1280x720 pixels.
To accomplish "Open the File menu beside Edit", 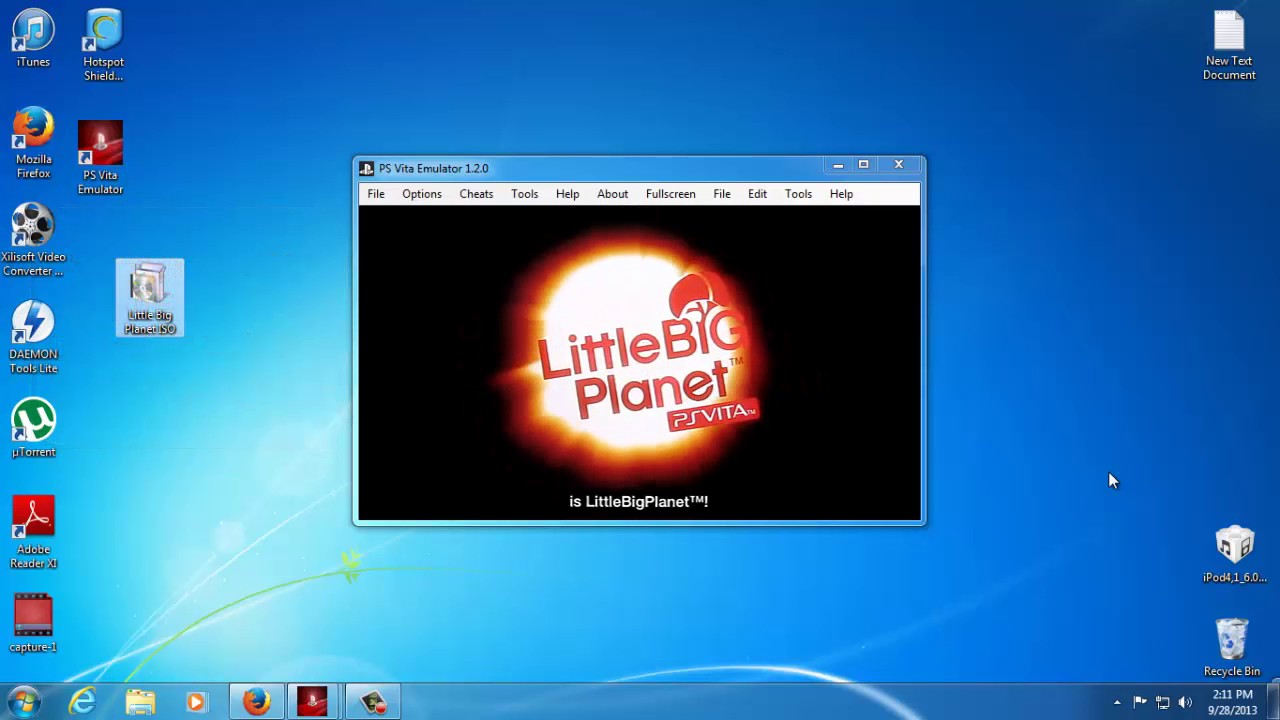I will [x=722, y=194].
